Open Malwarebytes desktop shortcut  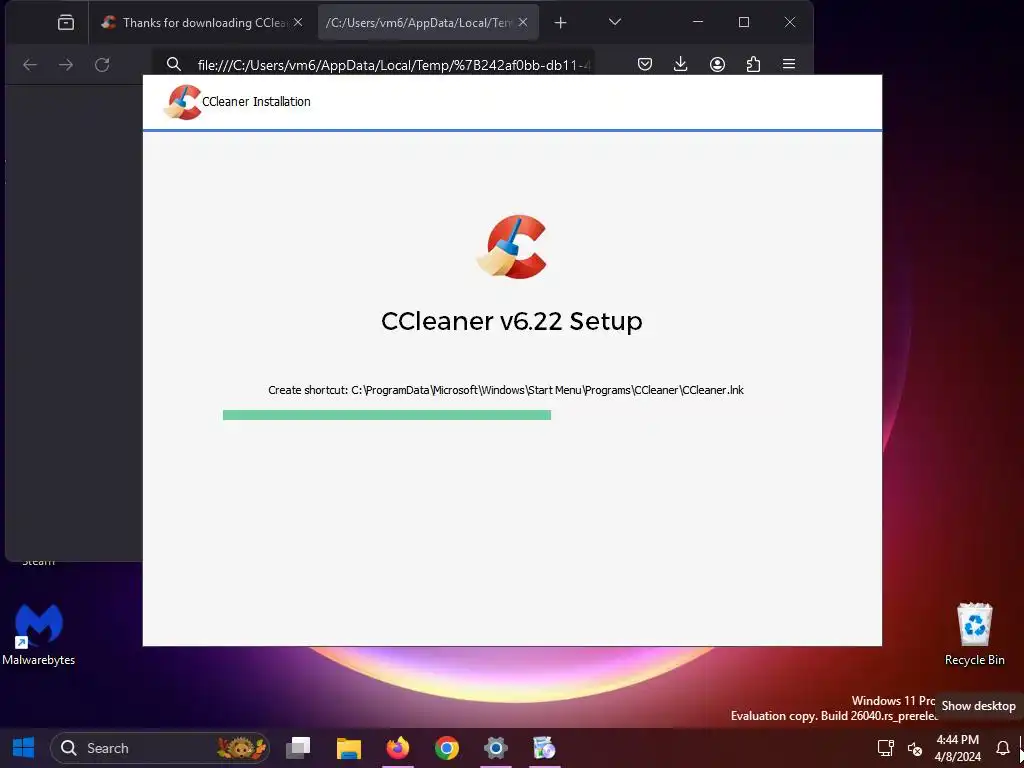click(x=39, y=633)
